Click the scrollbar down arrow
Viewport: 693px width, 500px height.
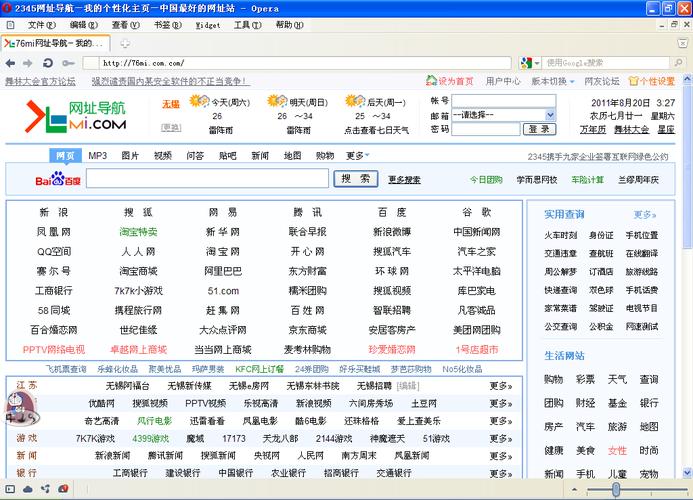[687, 472]
